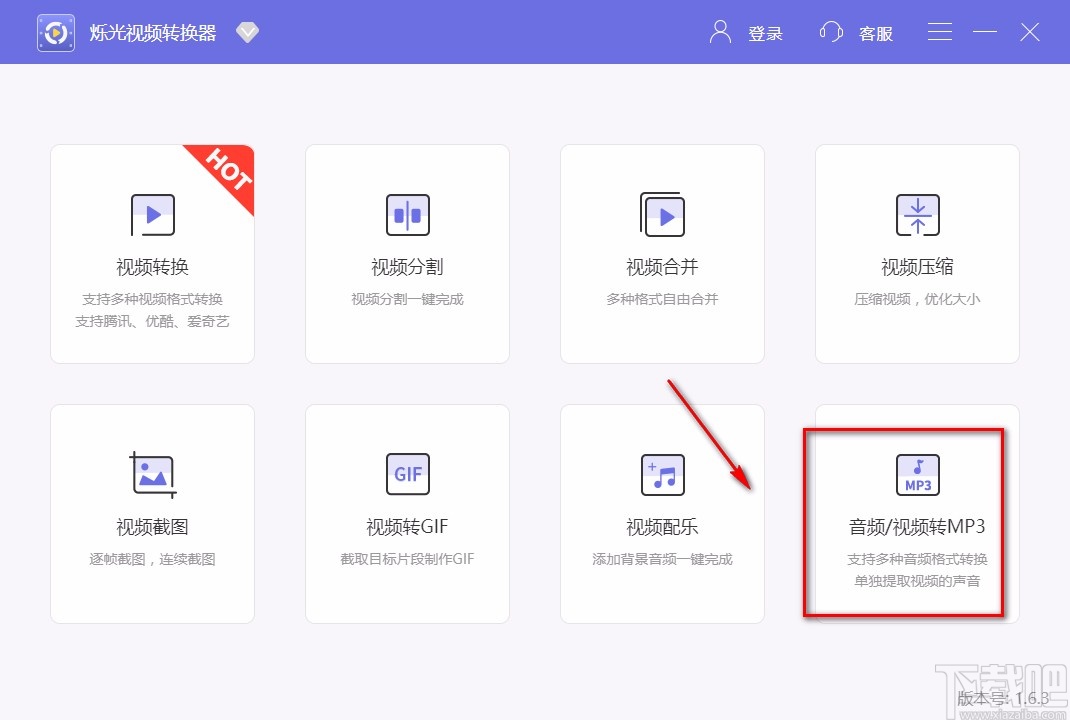
Task: Select the 视频截图 video screenshot icon
Action: click(152, 474)
